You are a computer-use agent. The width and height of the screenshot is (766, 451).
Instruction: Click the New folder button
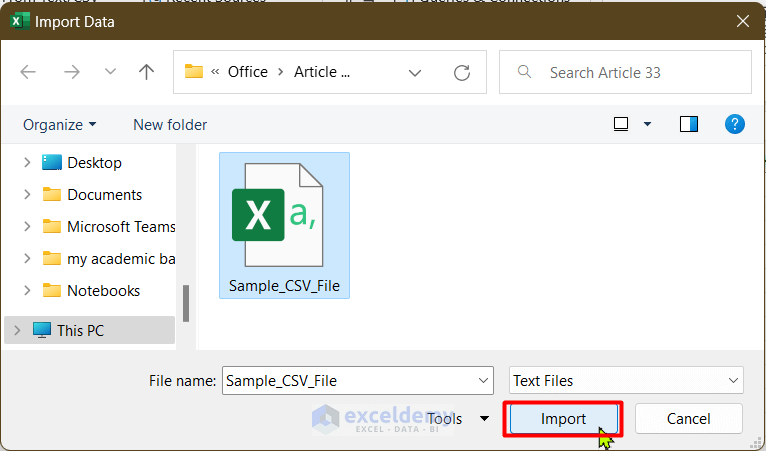pyautogui.click(x=170, y=125)
